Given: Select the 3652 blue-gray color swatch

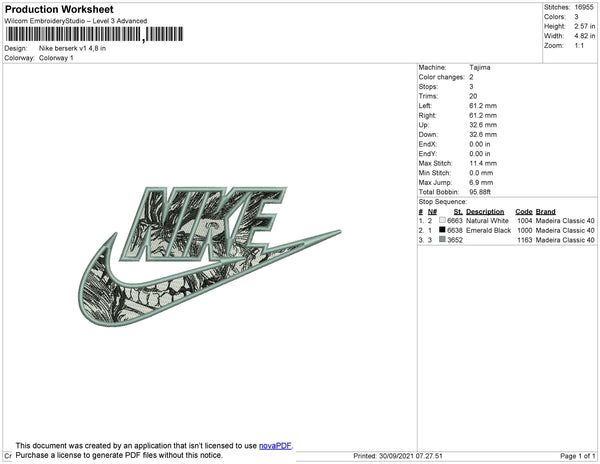Looking at the screenshot, I should 442,239.
